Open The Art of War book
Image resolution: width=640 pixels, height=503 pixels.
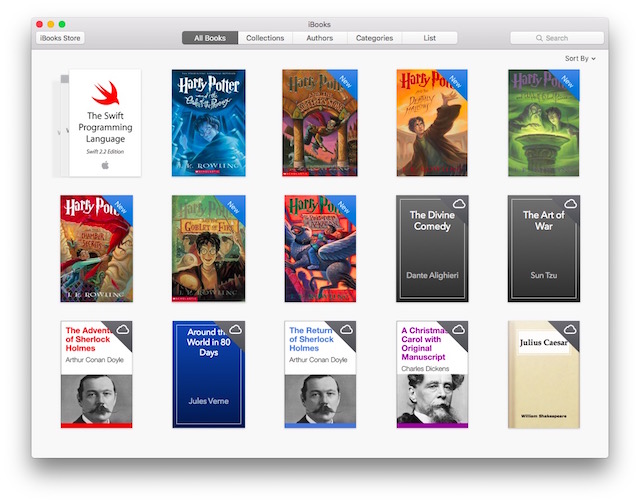click(544, 249)
